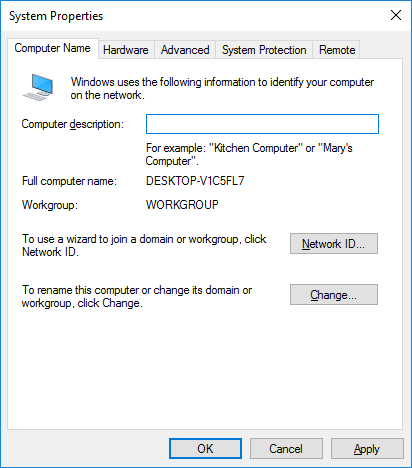Click the Change... button
Viewport: 412px width, 468px height.
(x=334, y=295)
